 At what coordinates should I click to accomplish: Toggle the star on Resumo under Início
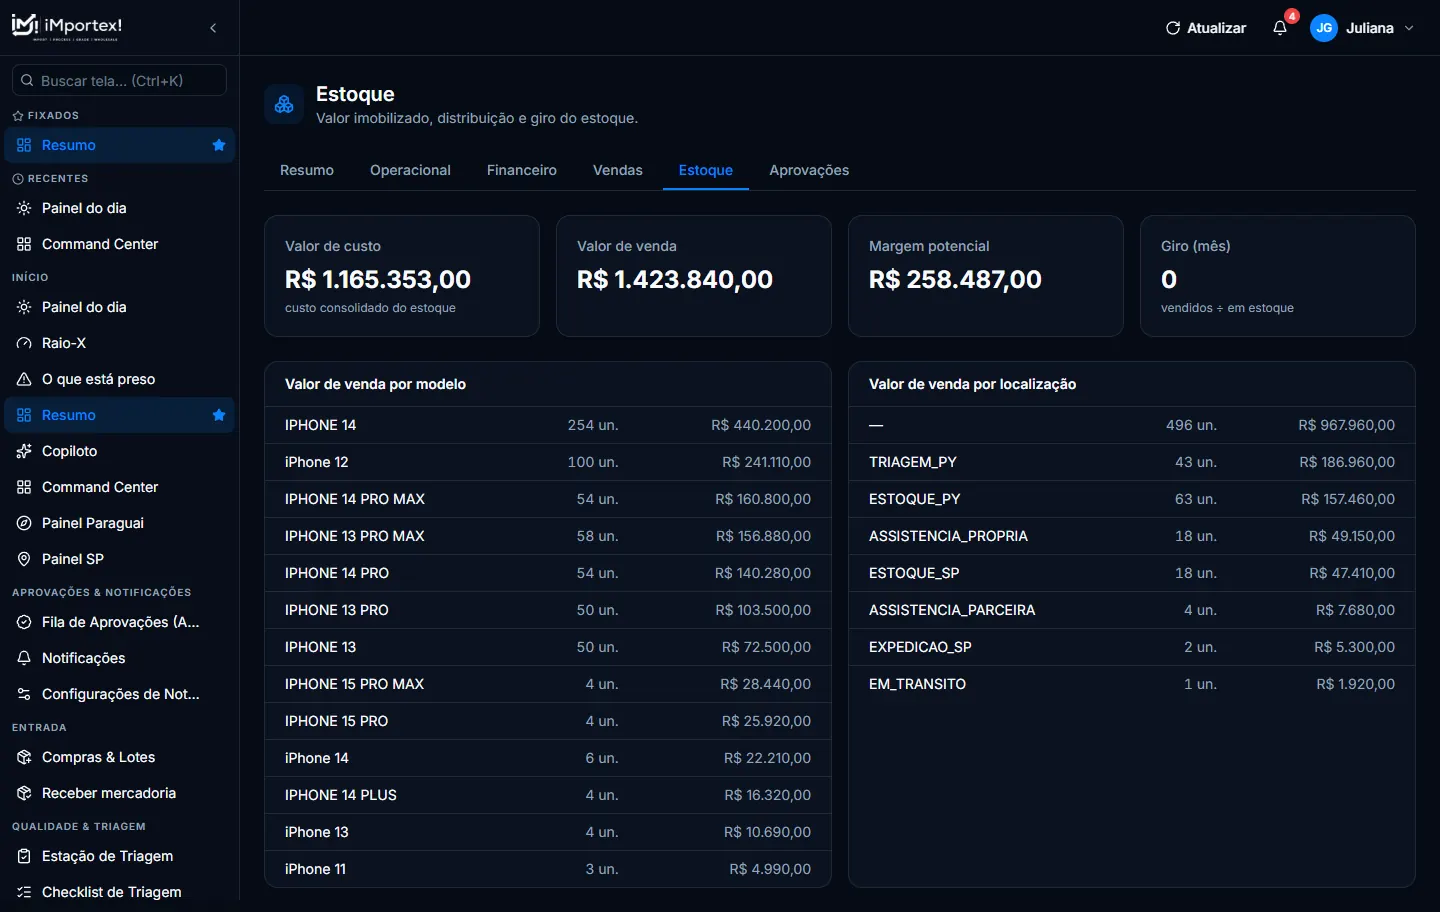point(219,415)
